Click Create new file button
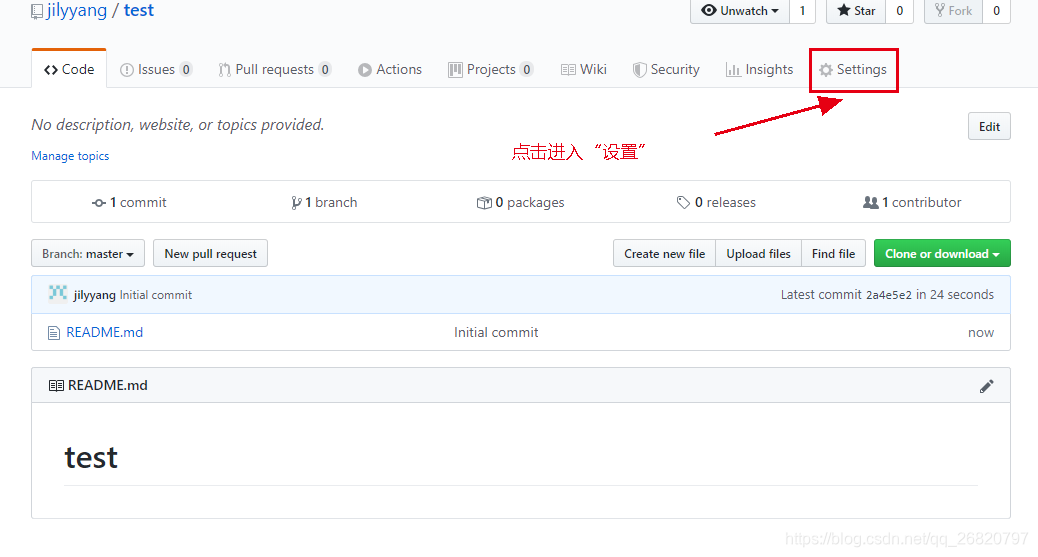Image resolution: width=1038 pixels, height=557 pixels. click(x=665, y=254)
